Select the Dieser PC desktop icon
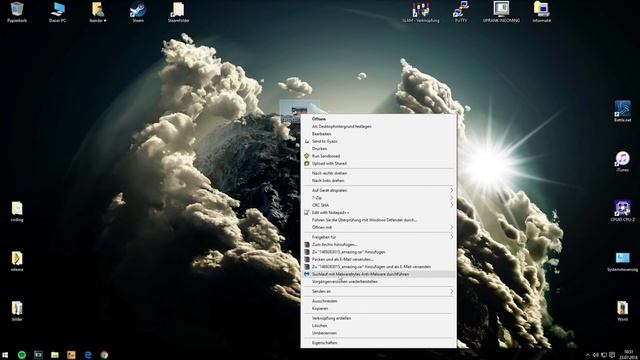The image size is (640, 360). click(58, 12)
